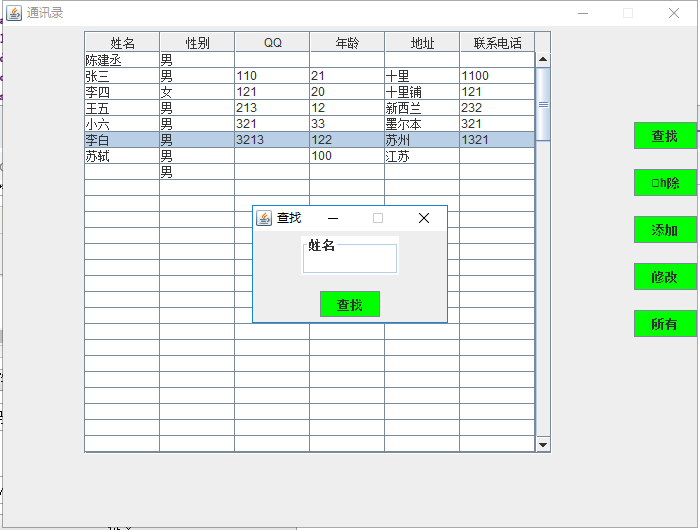
Task: Click the green delete (除) button
Action: (665, 183)
